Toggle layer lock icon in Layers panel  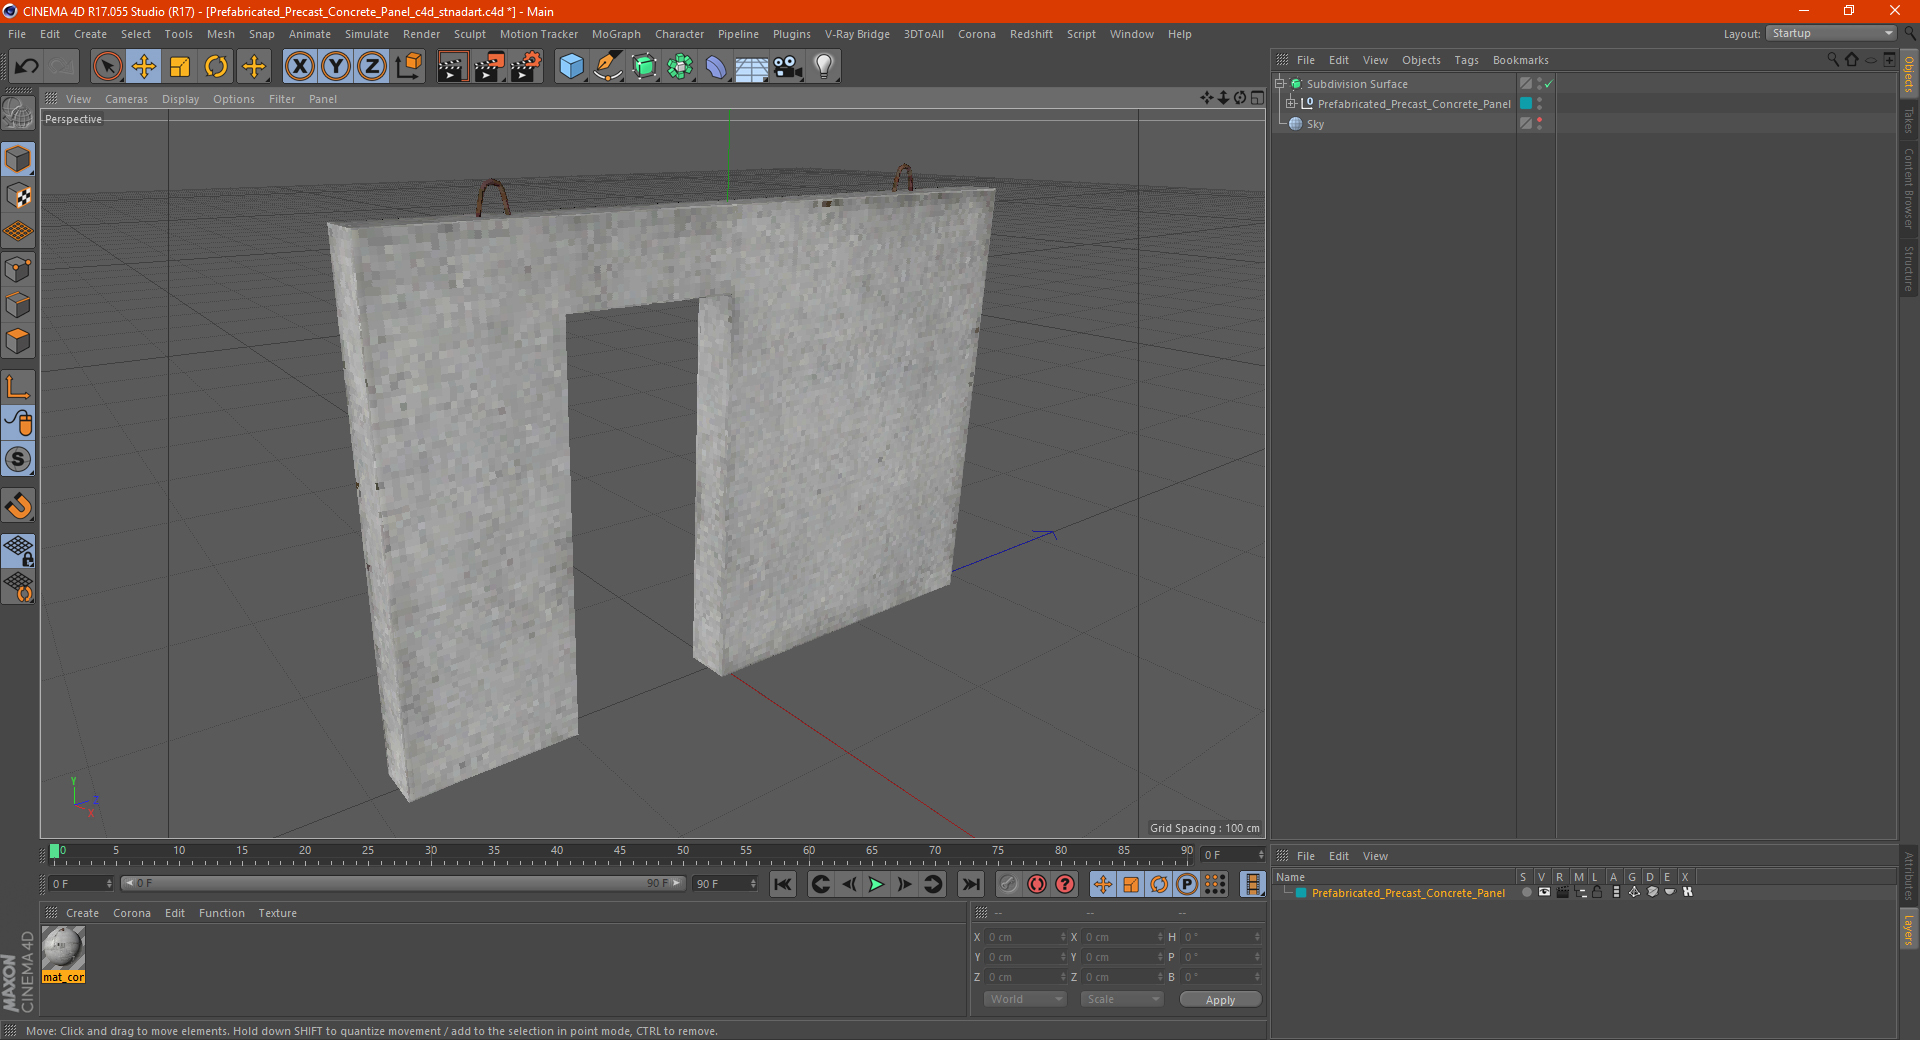pos(1597,892)
